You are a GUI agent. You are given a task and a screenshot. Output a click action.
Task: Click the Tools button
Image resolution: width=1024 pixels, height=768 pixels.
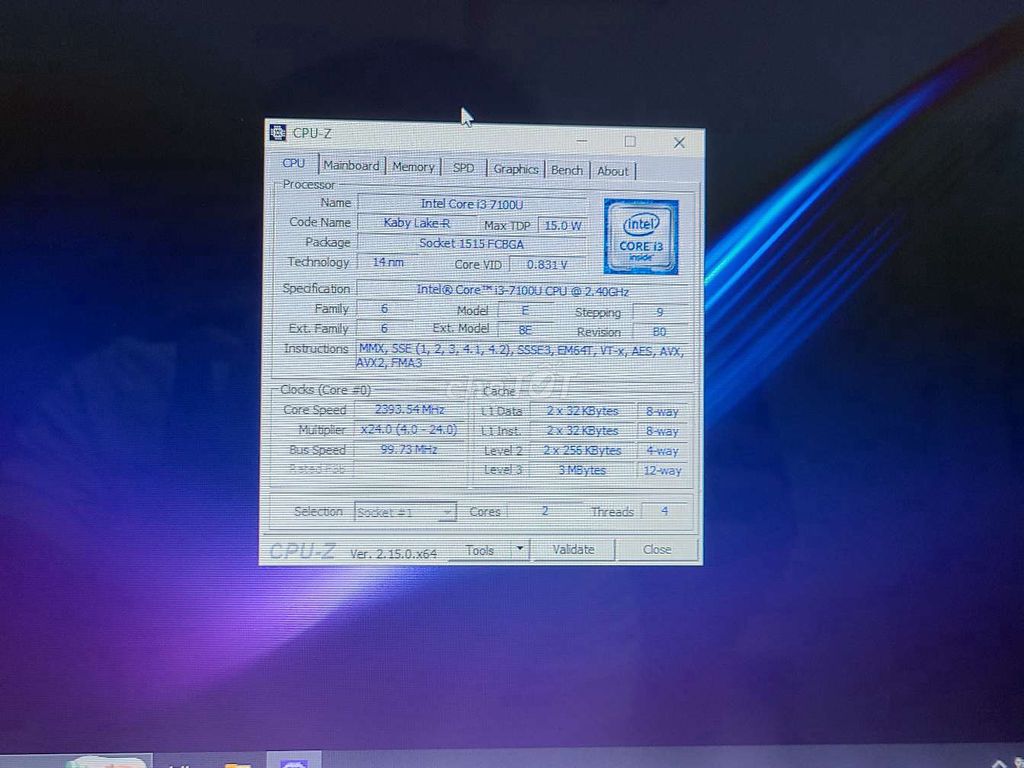point(479,550)
